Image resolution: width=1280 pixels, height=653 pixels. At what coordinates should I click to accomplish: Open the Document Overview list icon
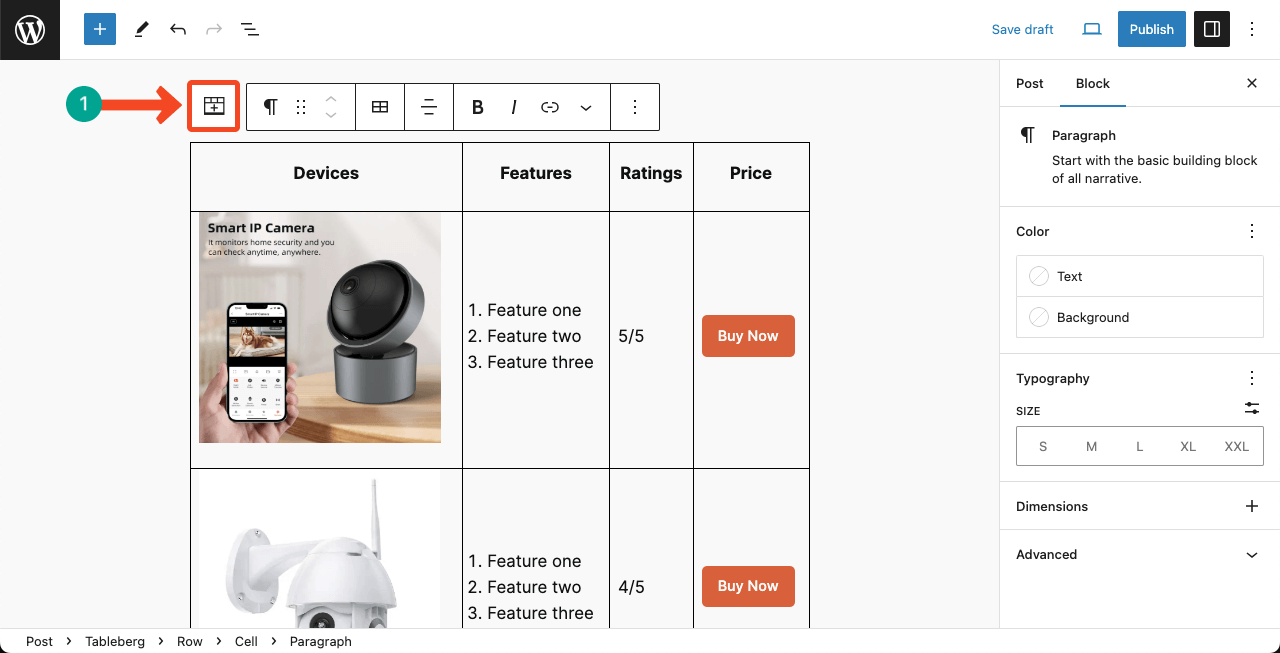coord(249,29)
